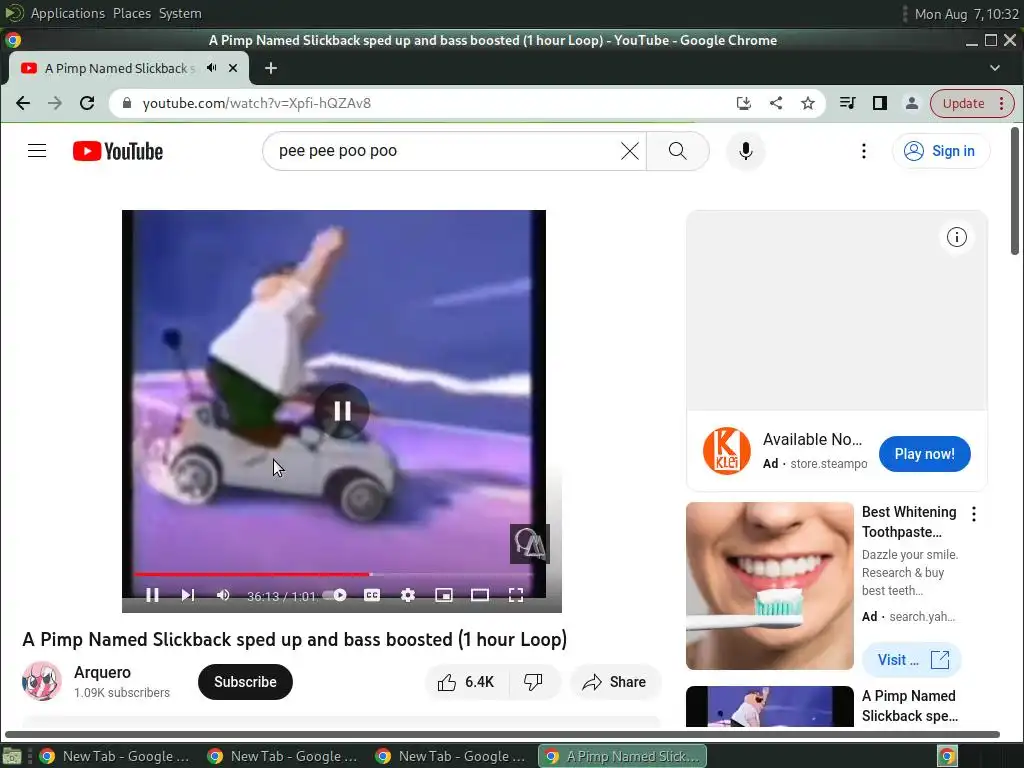Subscribe to the Arquero channel

245,682
